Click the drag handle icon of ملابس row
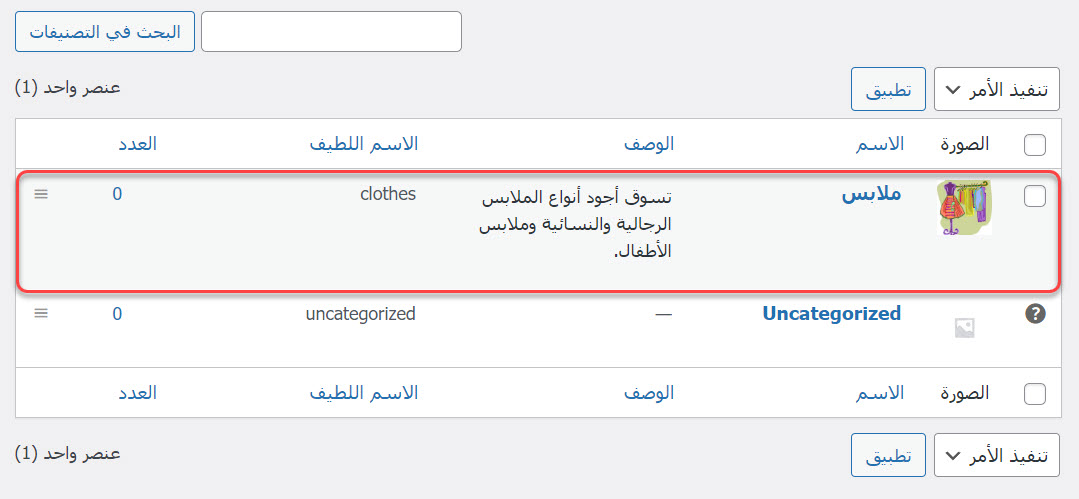Viewport: 1079px width, 499px height. pos(41,194)
